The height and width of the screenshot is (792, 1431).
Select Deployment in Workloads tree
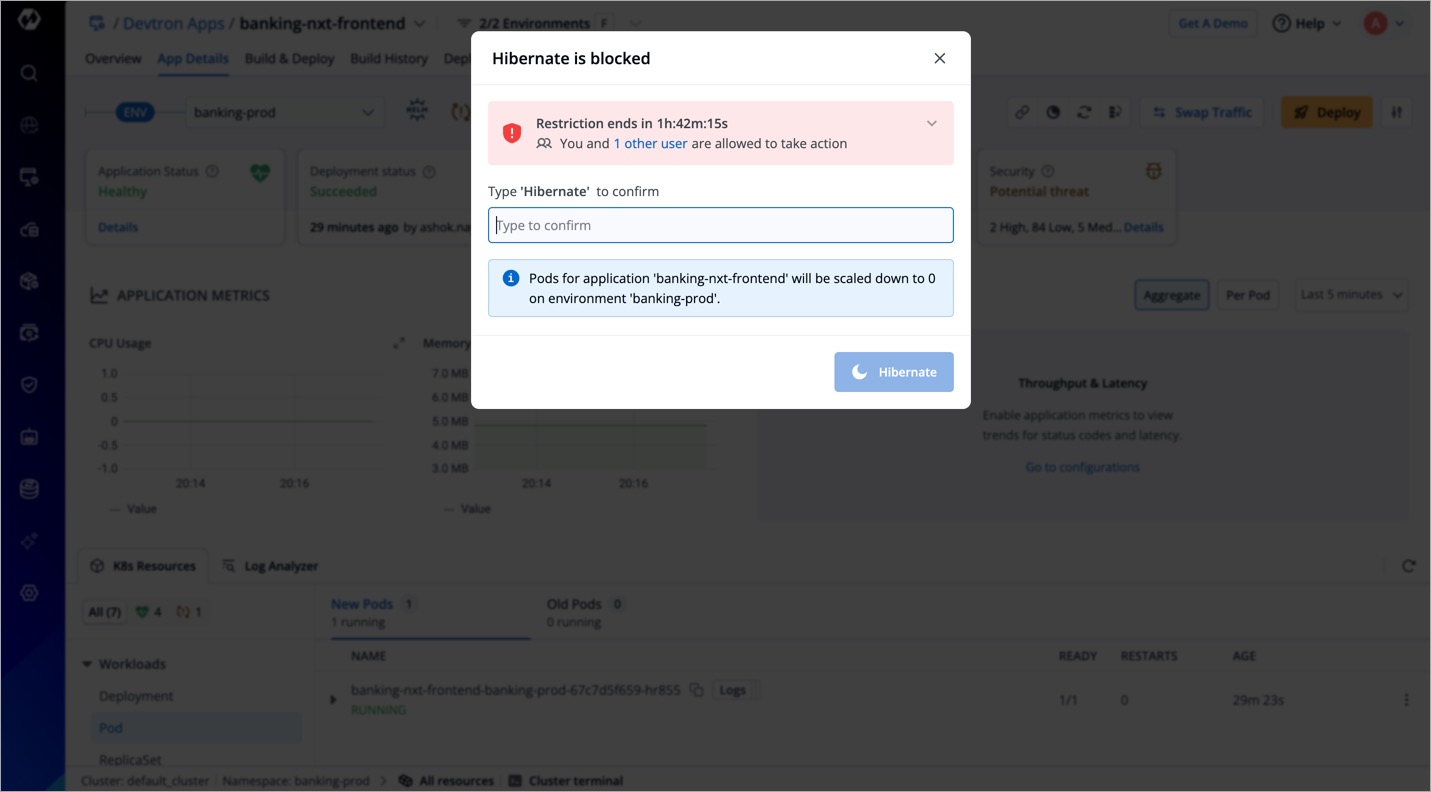[x=136, y=696]
